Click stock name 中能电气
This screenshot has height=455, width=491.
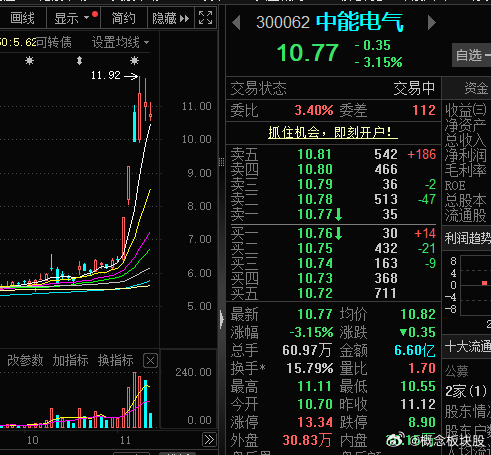pyautogui.click(x=360, y=22)
